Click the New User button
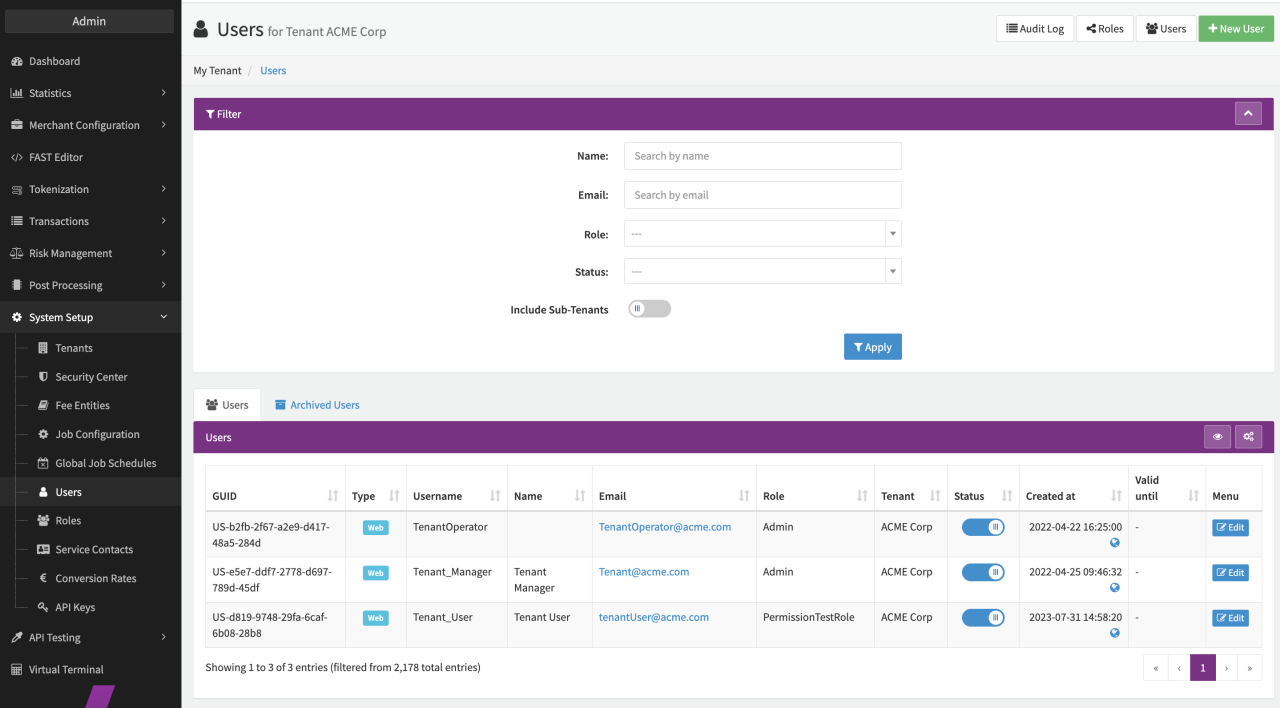This screenshot has height=708, width=1280. click(x=1236, y=29)
